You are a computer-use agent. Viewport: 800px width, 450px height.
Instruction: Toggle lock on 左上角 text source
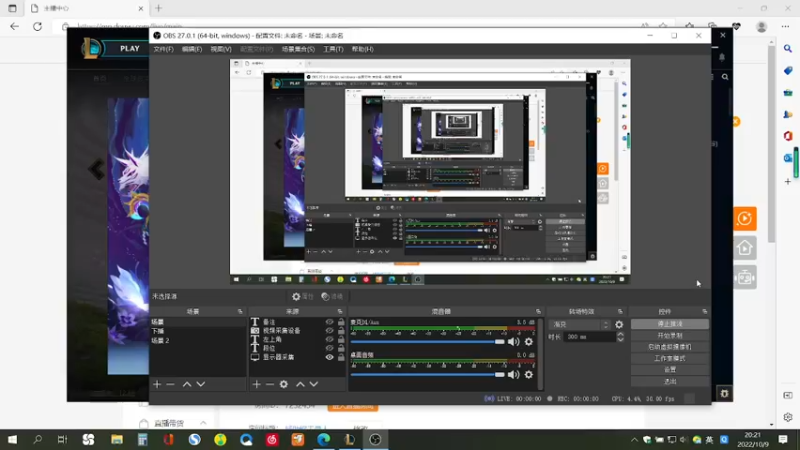341,339
